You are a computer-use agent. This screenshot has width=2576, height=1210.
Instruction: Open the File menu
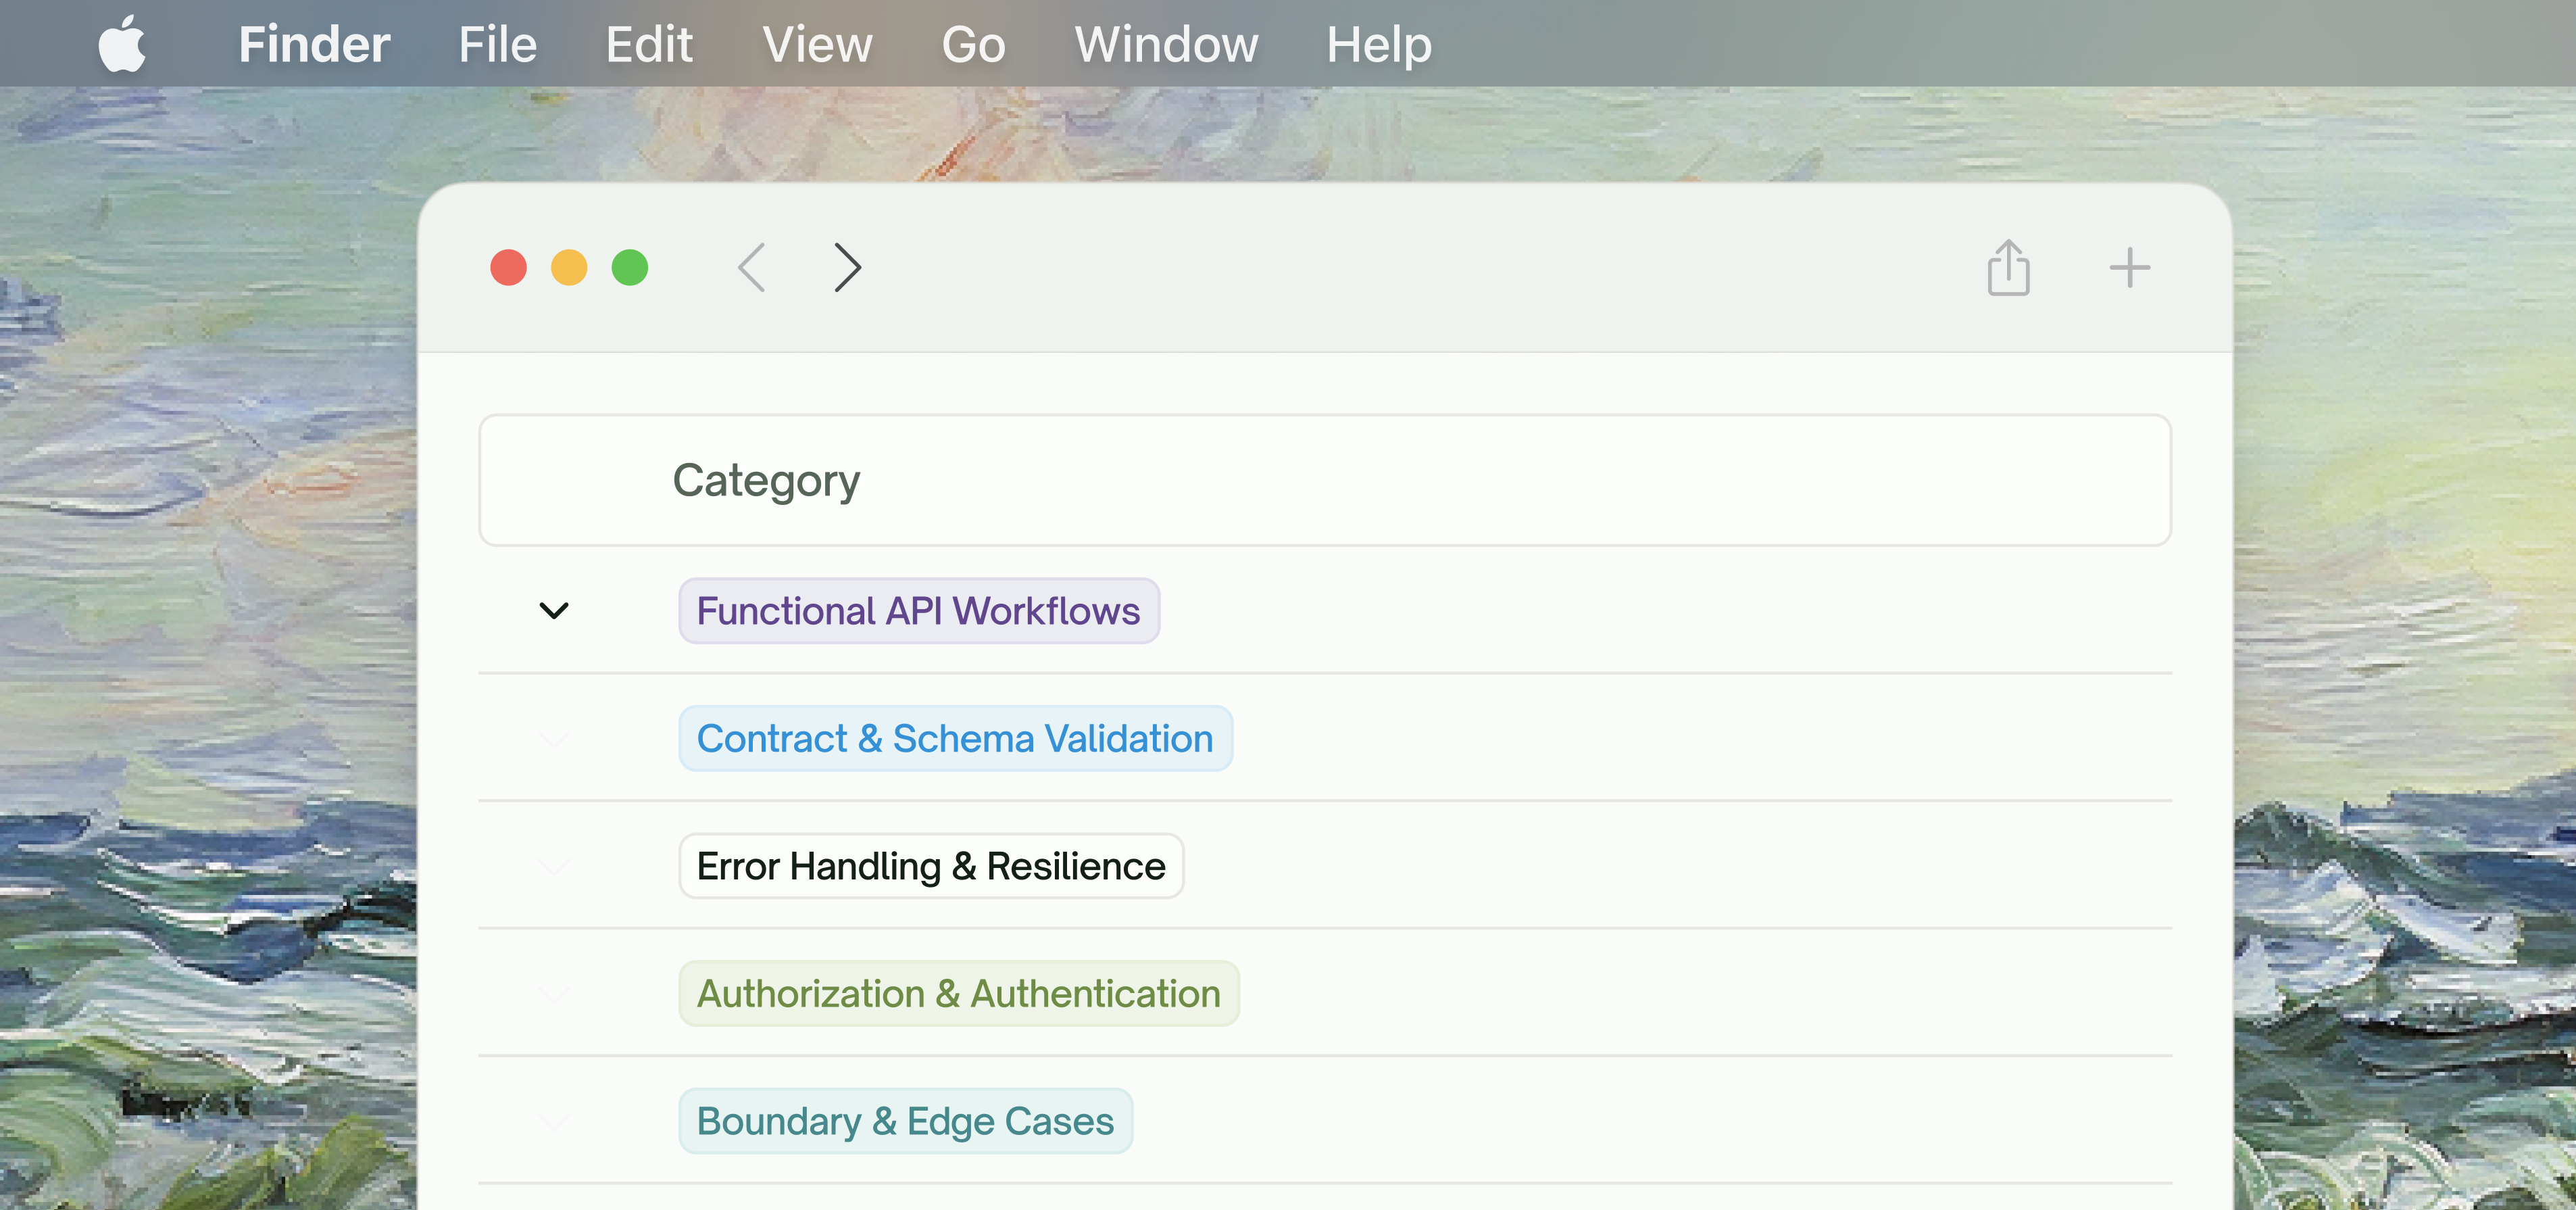click(498, 44)
